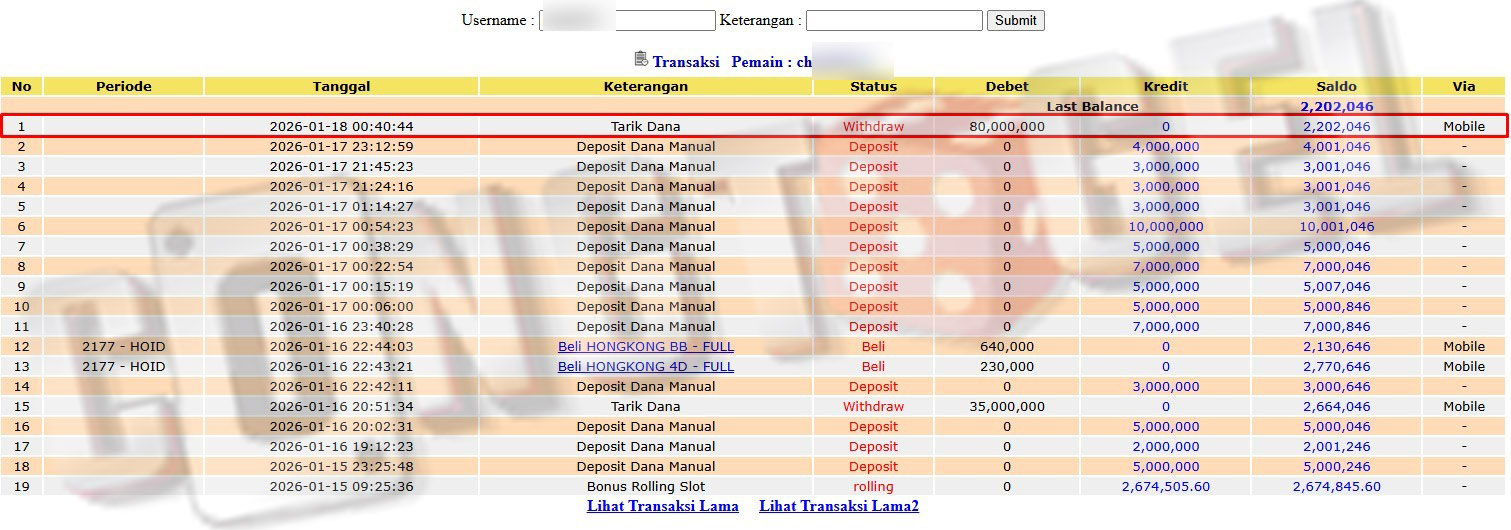Select the 80,000,000 debet amount in row 1
The width and height of the screenshot is (1511, 530).
[1006, 127]
